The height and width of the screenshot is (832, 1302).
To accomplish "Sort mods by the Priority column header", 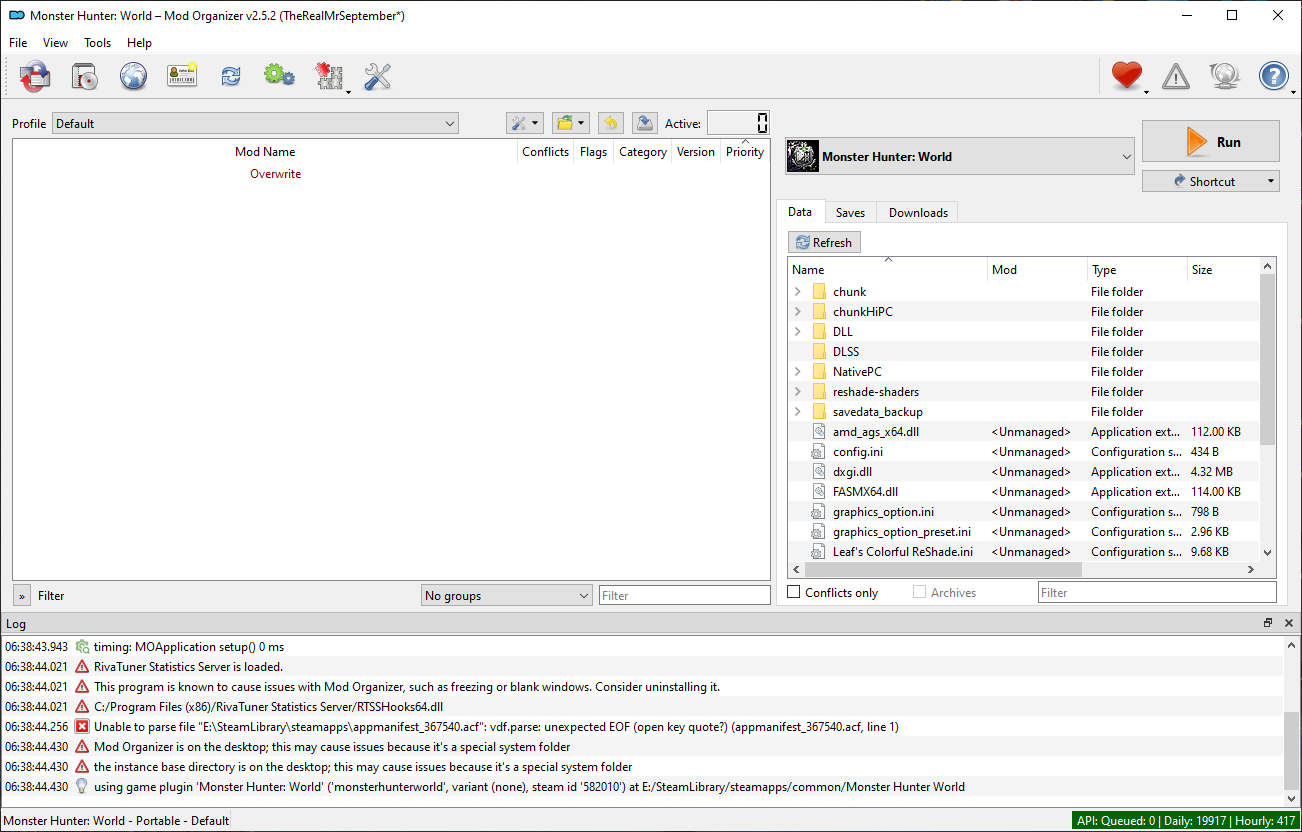I will (x=745, y=152).
